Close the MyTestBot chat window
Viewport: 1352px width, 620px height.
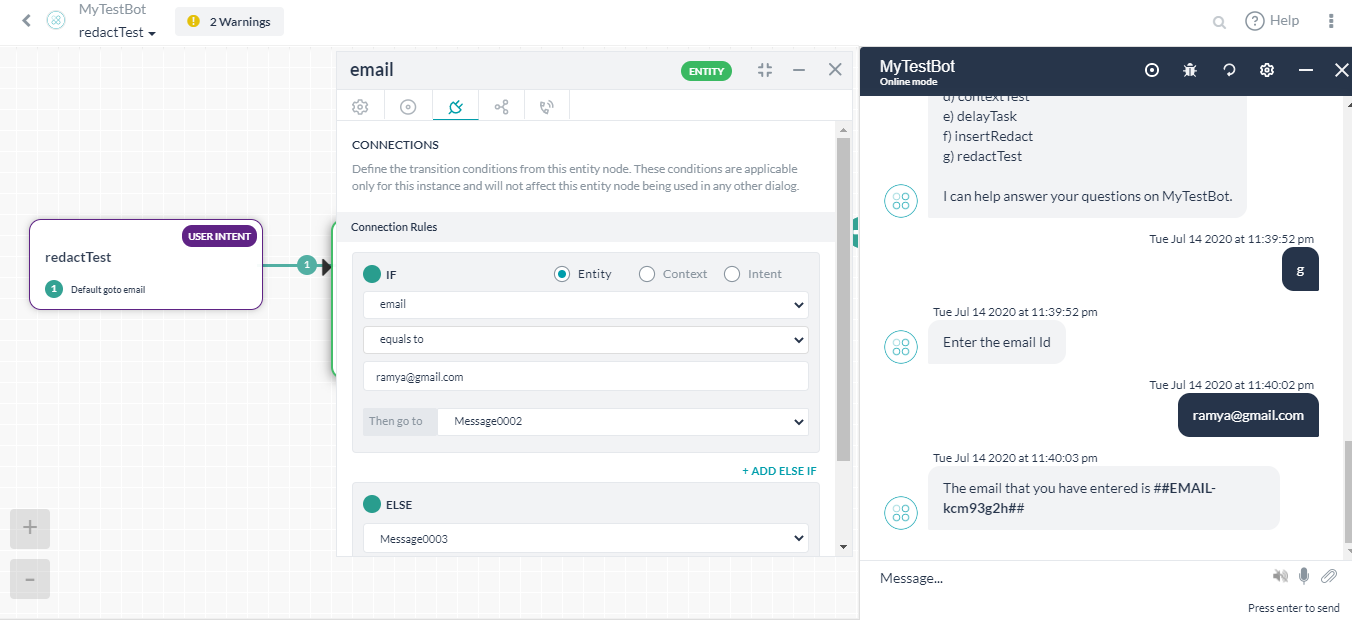point(1341,70)
